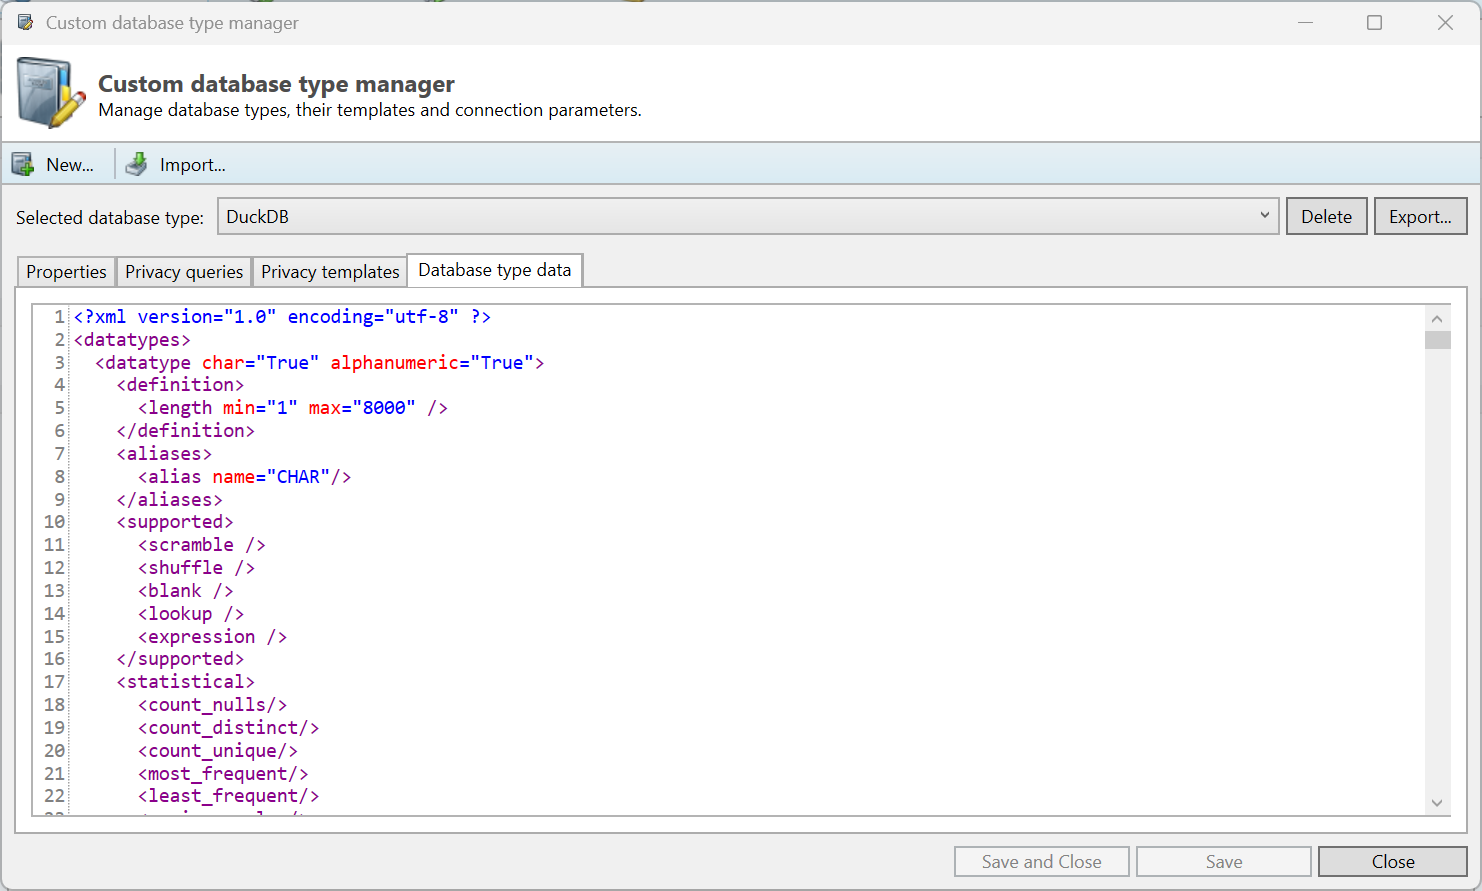Click the vertical scrollbar thumb
Image resolution: width=1482 pixels, height=891 pixels.
click(1437, 340)
